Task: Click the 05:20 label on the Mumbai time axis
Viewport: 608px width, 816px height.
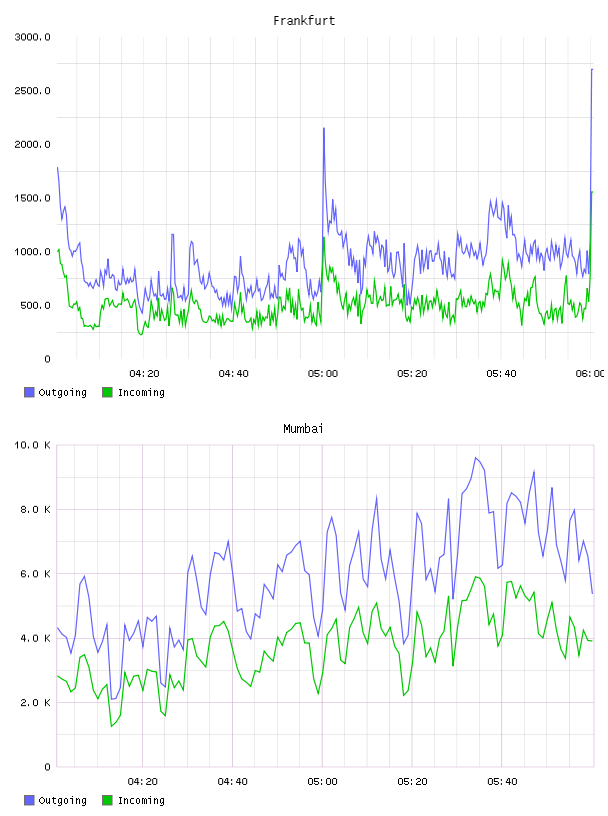Action: coord(412,782)
